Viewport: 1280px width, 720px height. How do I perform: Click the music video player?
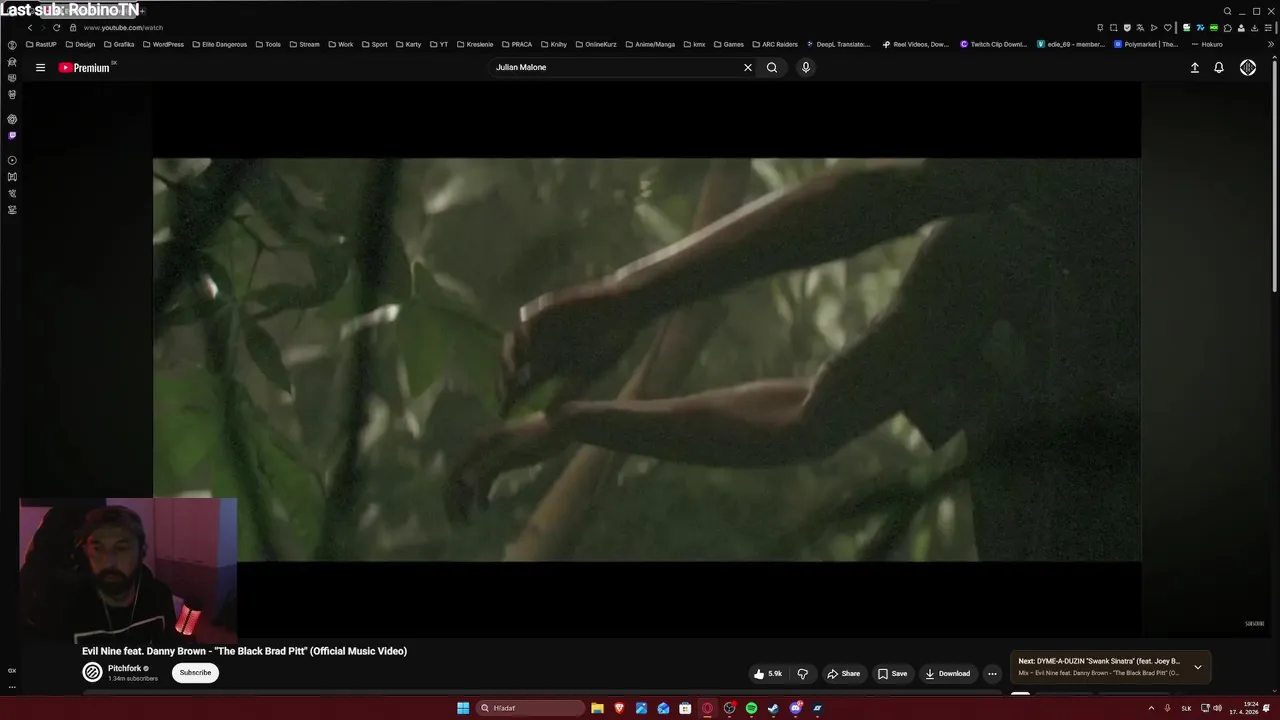(x=646, y=360)
